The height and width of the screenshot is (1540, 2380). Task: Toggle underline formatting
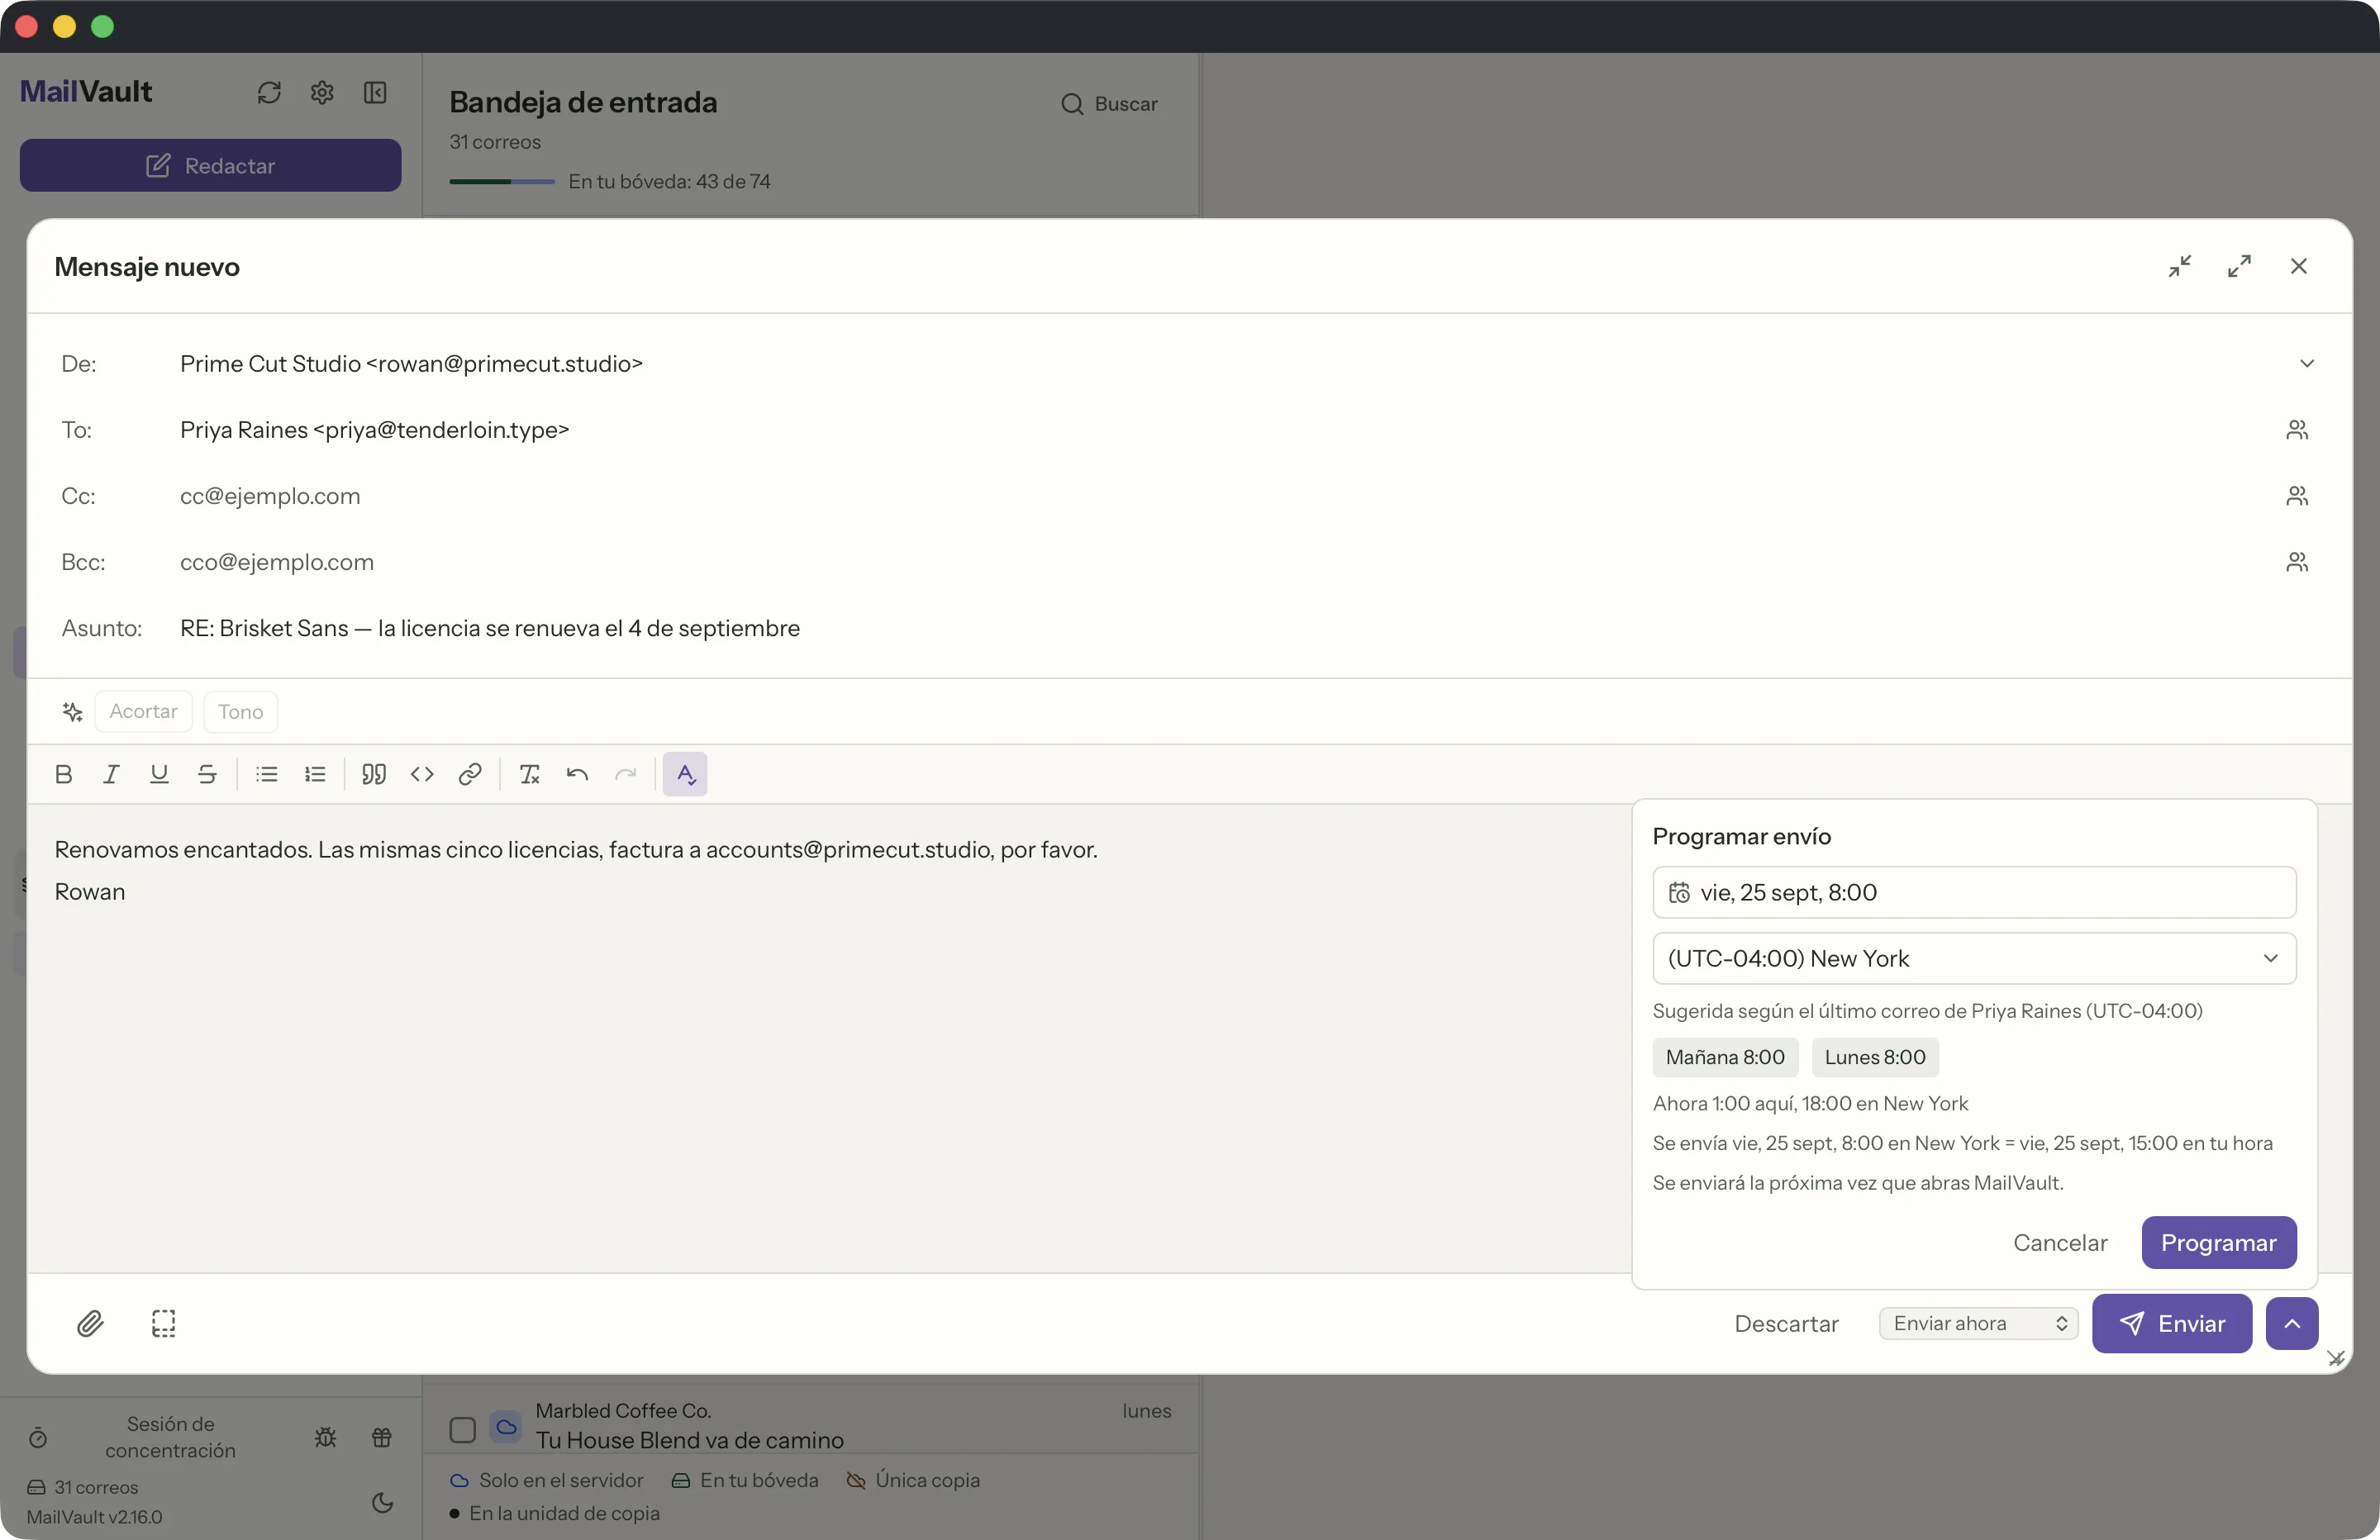pos(159,774)
